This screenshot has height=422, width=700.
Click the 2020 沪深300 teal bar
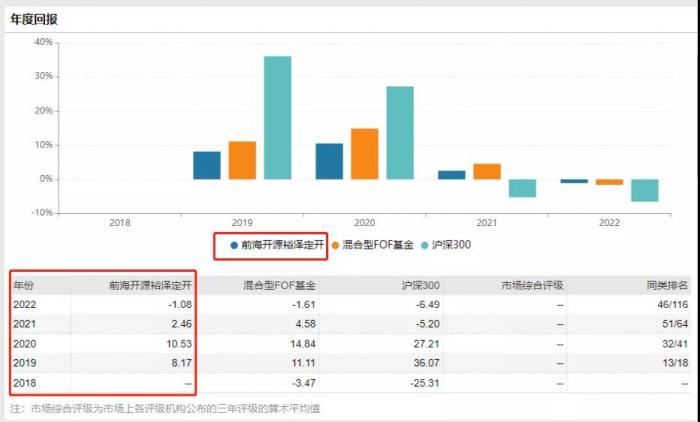[x=400, y=133]
